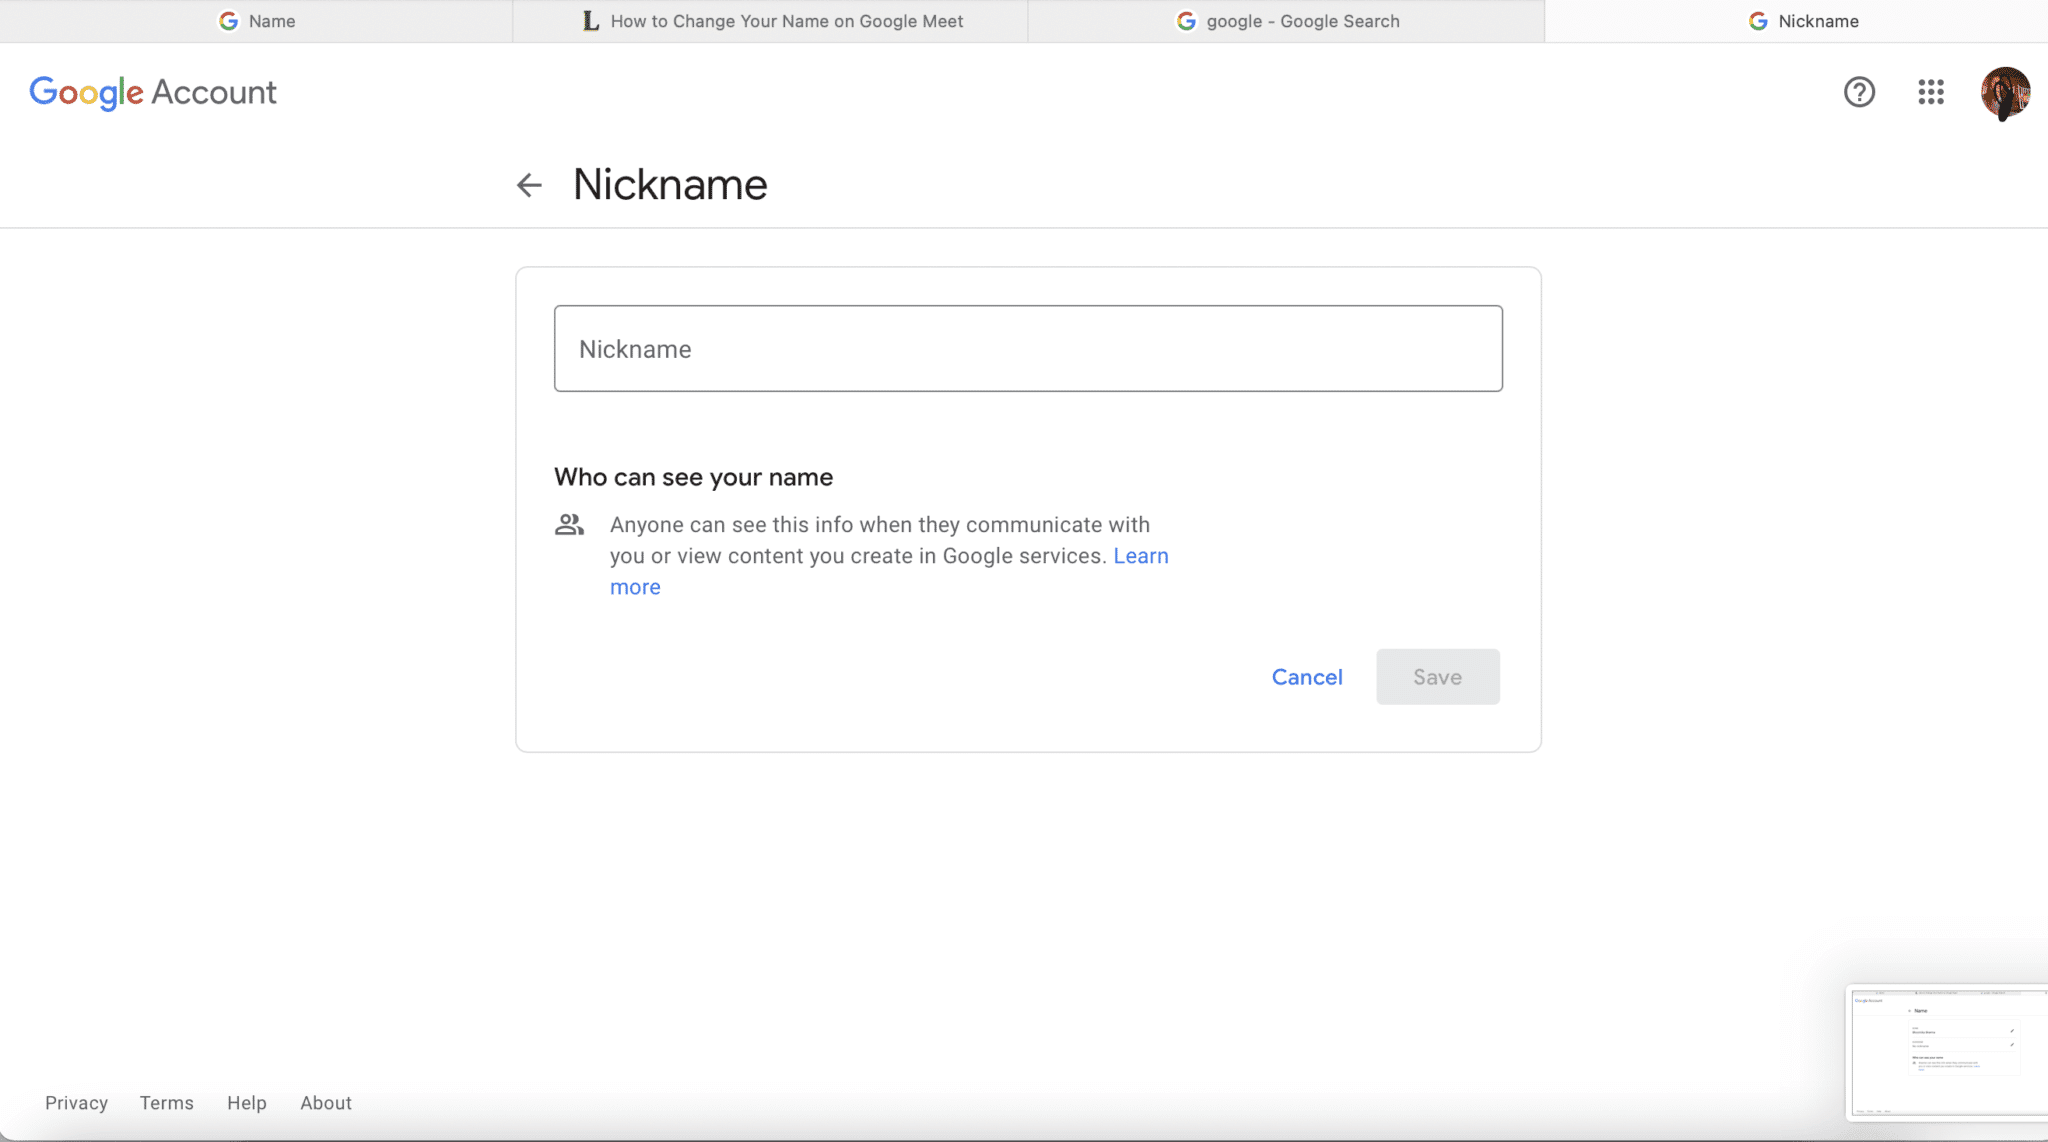
Task: Open the Google apps grid launcher
Action: coord(1931,92)
